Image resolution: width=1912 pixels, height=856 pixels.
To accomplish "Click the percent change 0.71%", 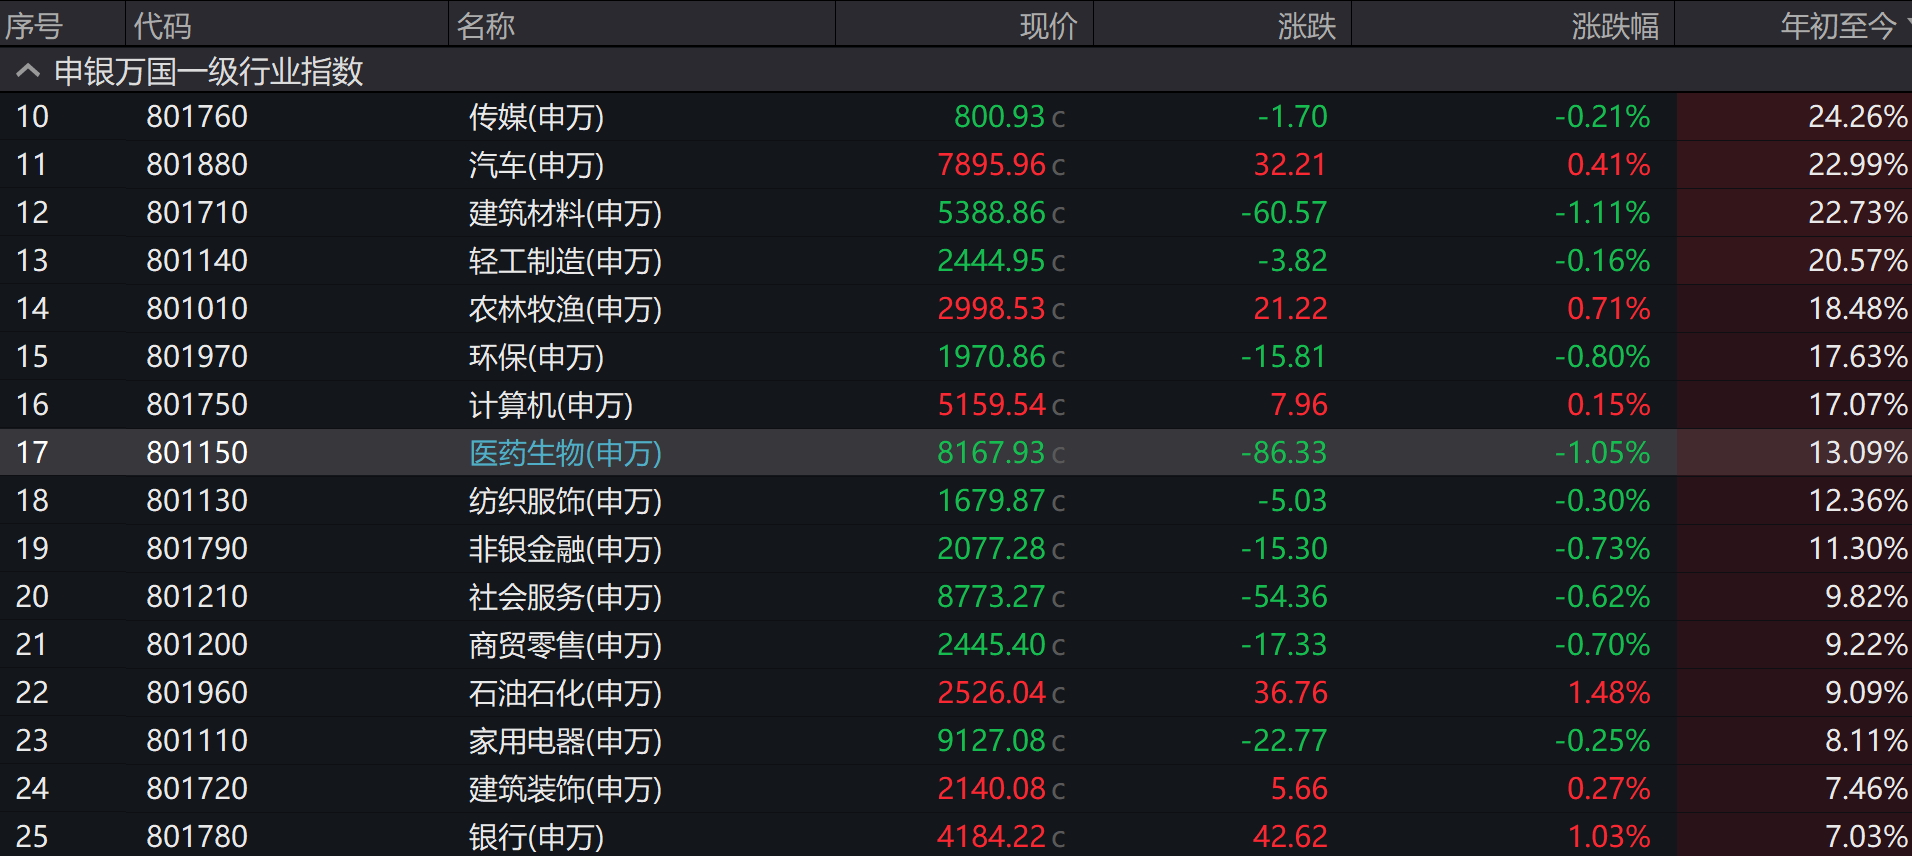I will 1609,309.
